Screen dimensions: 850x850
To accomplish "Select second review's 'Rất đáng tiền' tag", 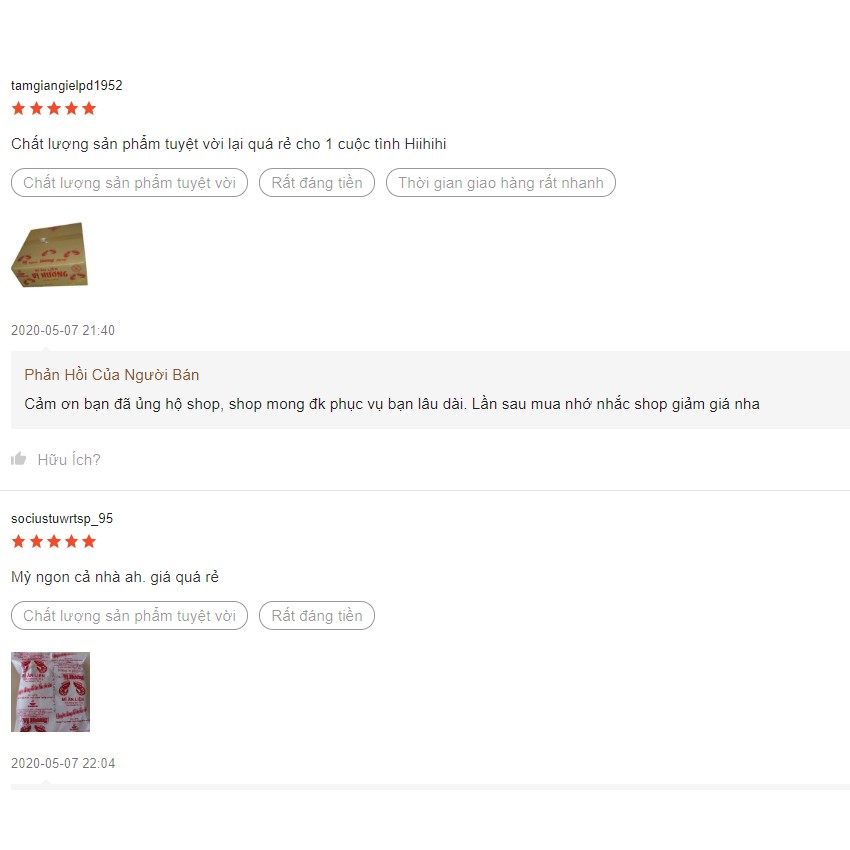I will click(x=317, y=616).
